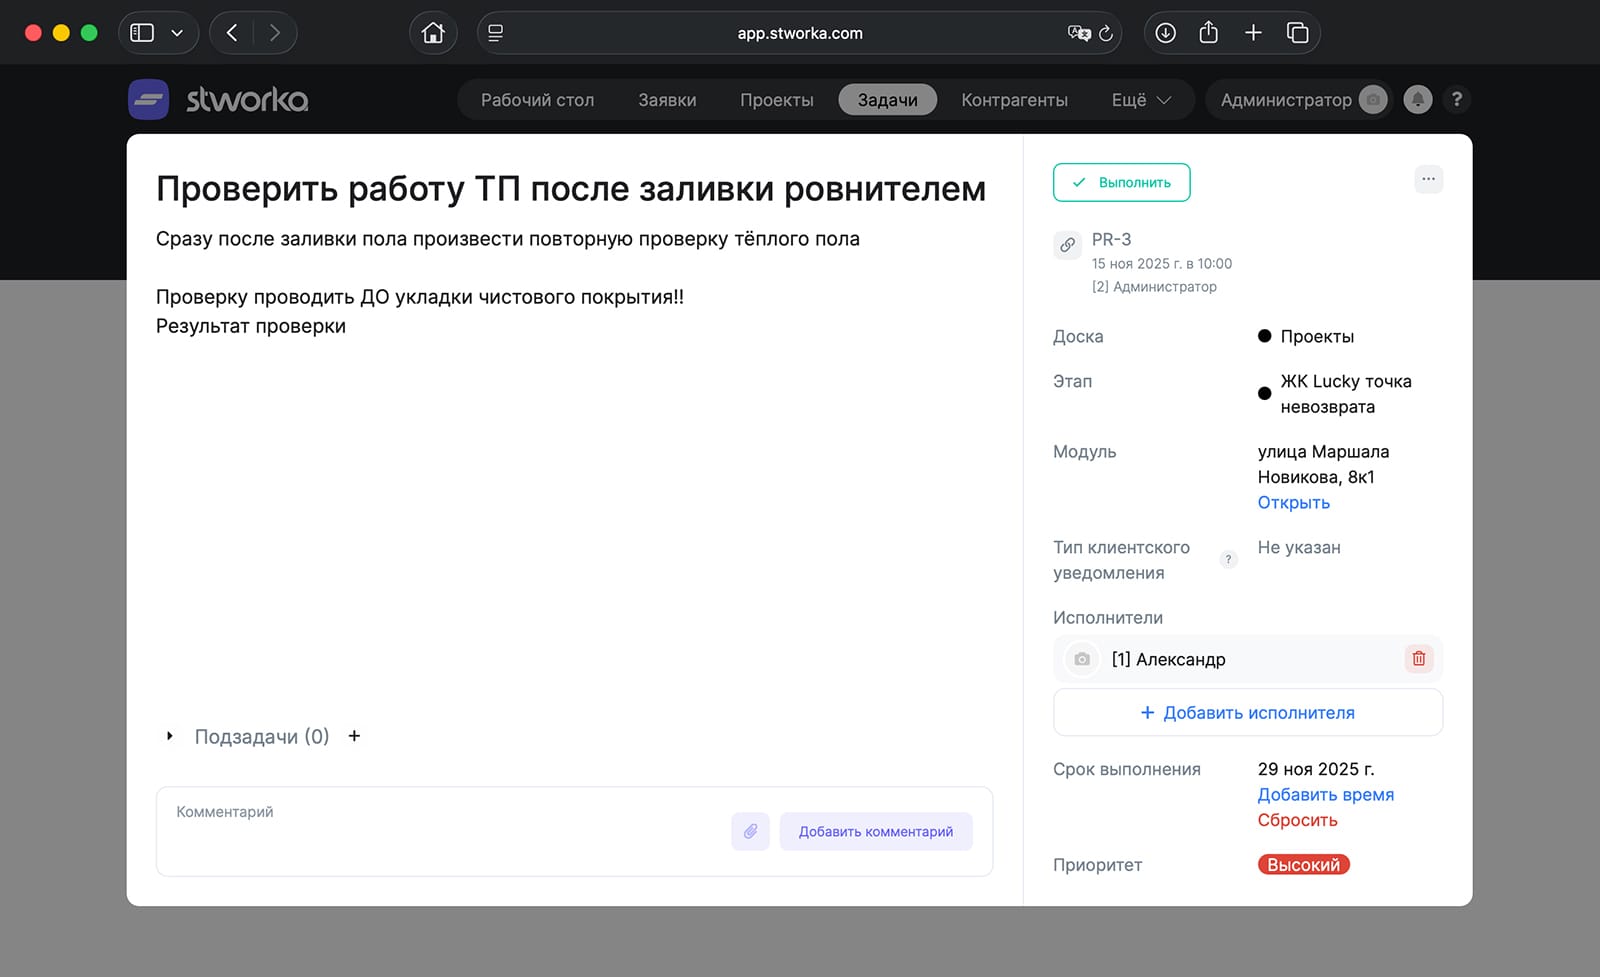Open the Ещё dropdown in navigation

[x=1140, y=99]
